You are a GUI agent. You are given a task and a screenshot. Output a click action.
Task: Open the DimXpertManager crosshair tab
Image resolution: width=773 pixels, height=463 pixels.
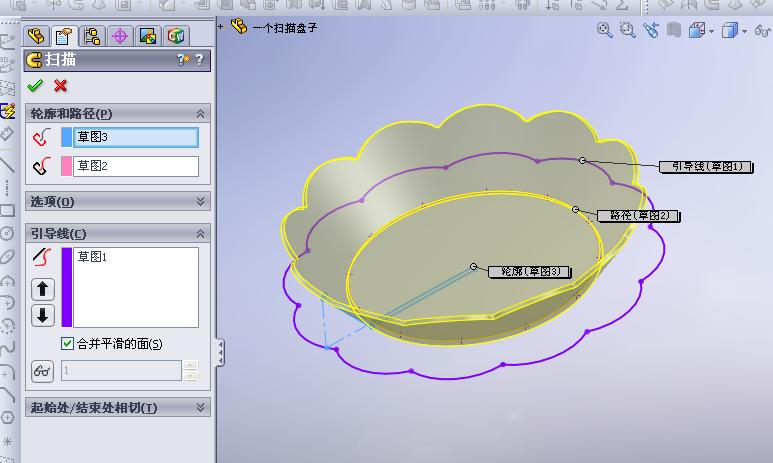(120, 36)
